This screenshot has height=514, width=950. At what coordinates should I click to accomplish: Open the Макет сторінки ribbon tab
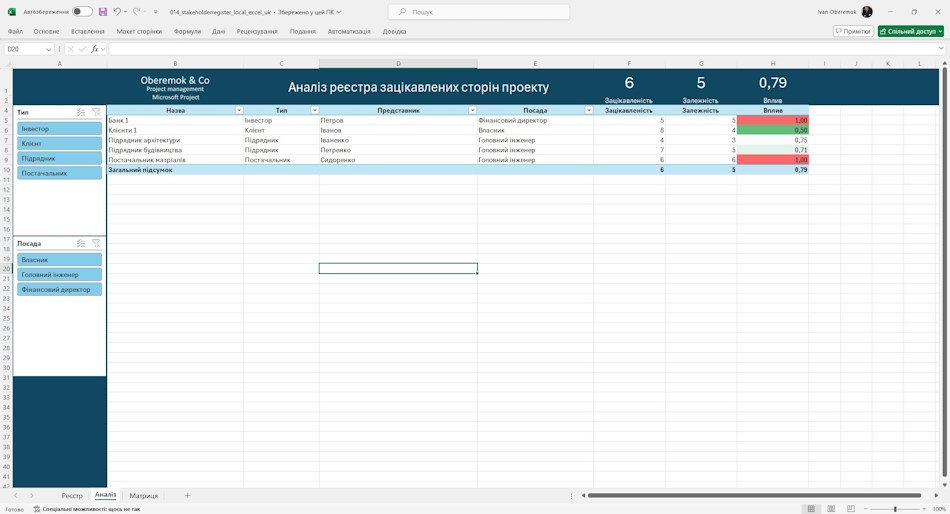click(x=139, y=32)
